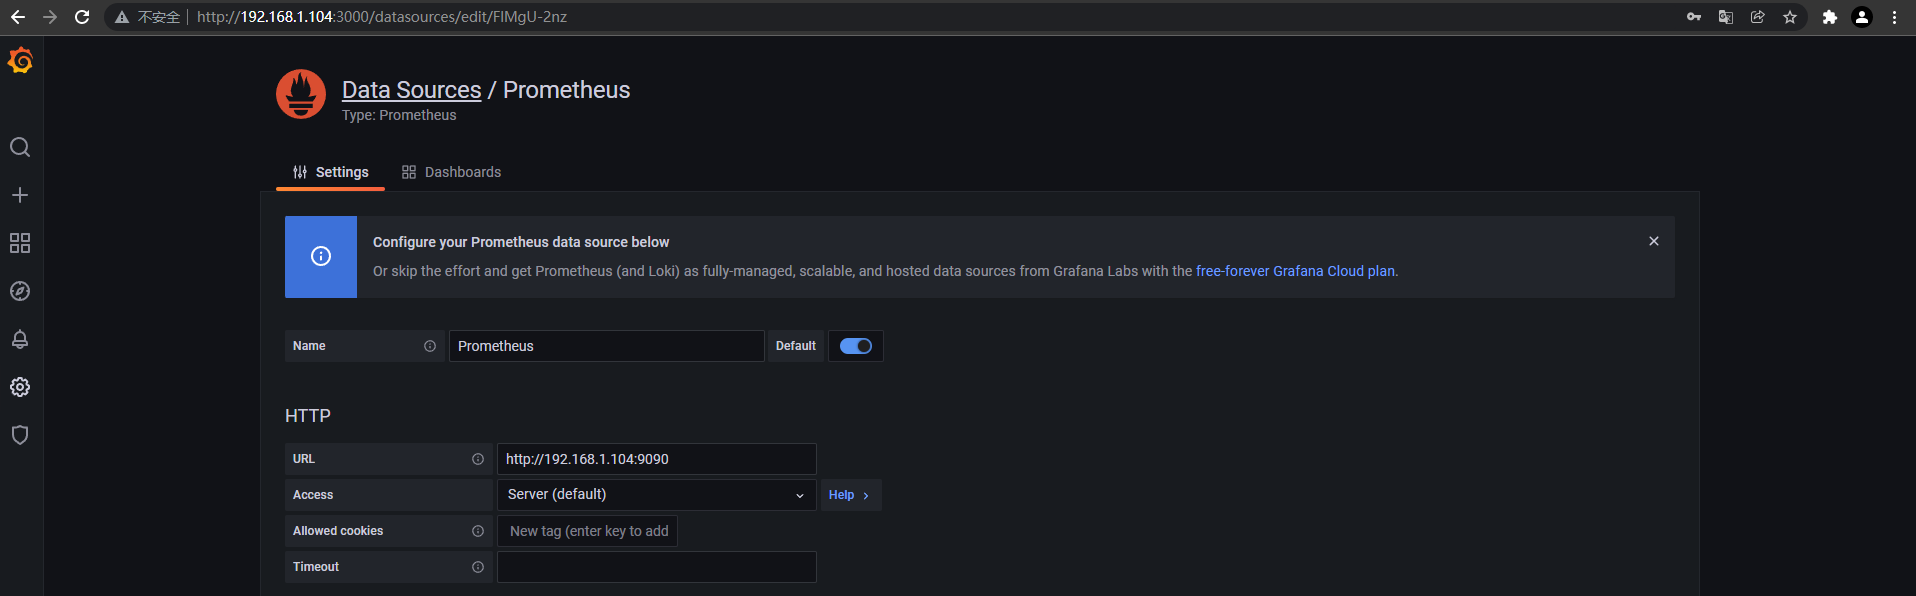The height and width of the screenshot is (596, 1916).
Task: Show tooltip icon beside Name label
Action: [430, 346]
